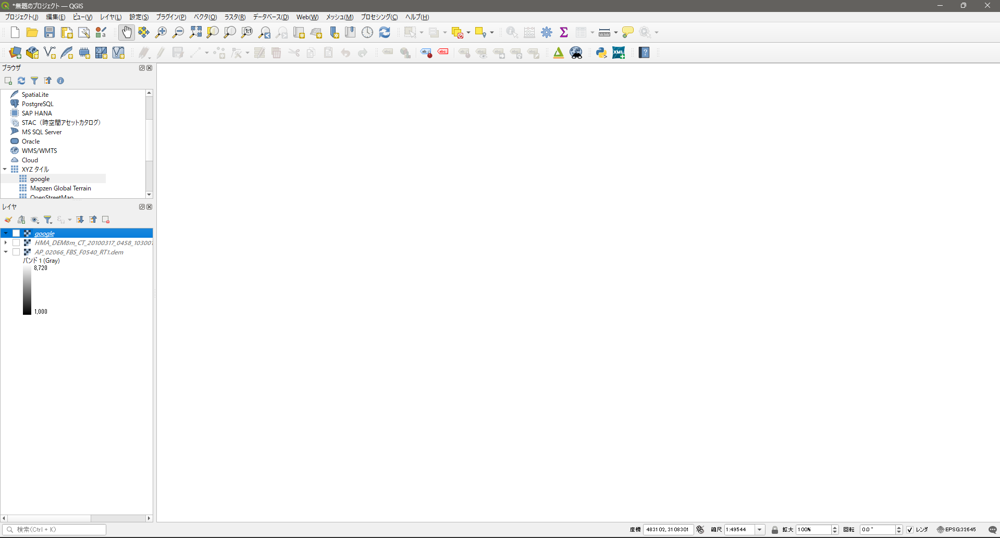This screenshot has width=1000, height=538.
Task: Select the Pan Map hand tool
Action: click(x=126, y=33)
